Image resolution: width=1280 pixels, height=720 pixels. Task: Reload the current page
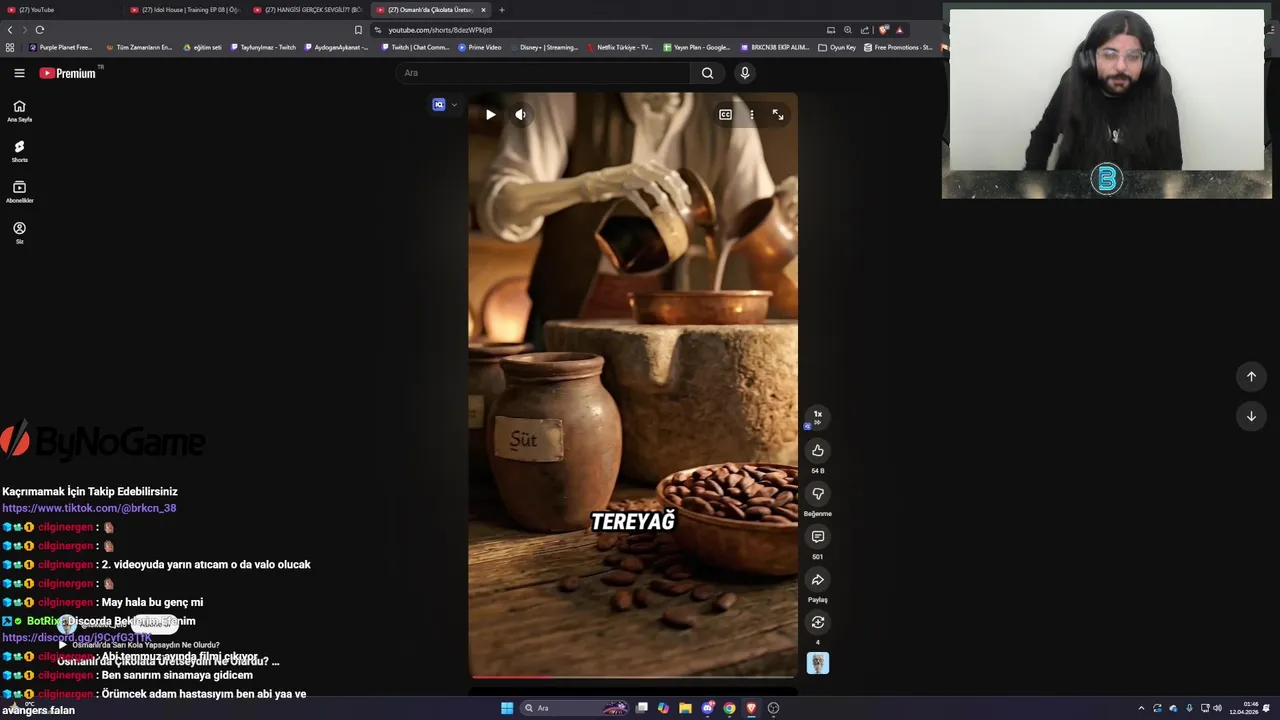pos(39,30)
